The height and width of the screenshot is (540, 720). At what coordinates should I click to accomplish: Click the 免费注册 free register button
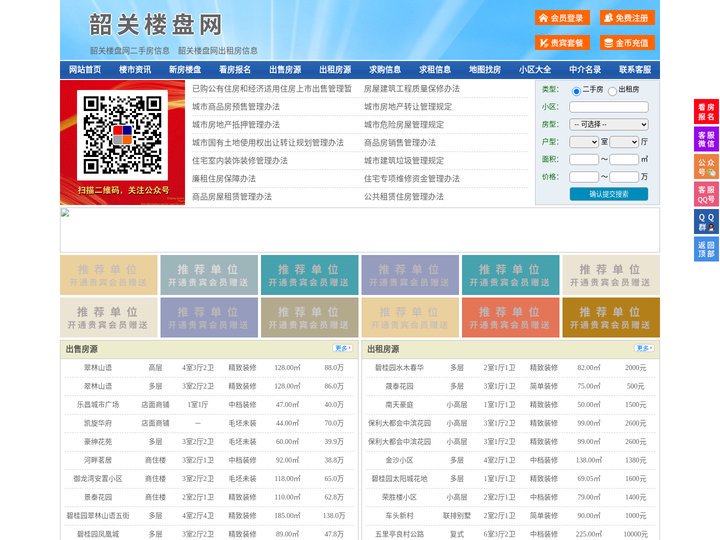(627, 18)
